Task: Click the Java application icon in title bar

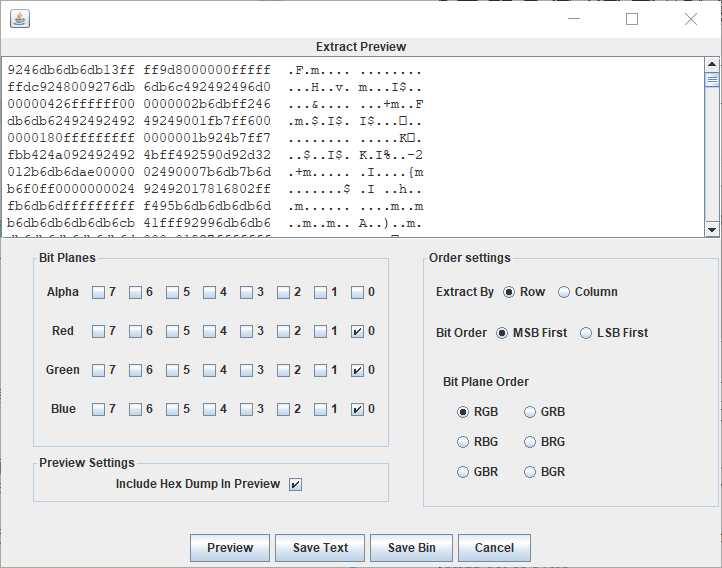Action: (x=20, y=19)
